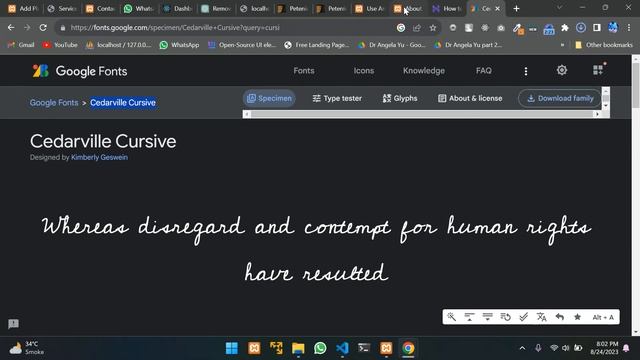Switch to the About browser tab

(408, 8)
